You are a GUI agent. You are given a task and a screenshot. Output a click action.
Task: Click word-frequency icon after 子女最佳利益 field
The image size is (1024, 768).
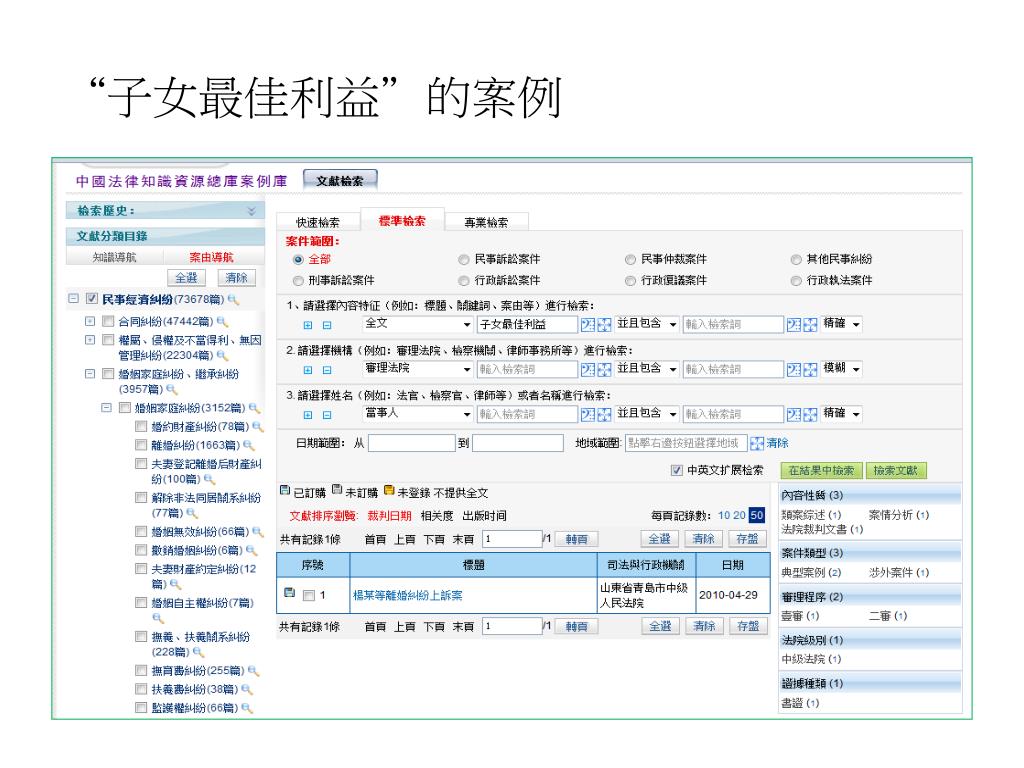588,325
